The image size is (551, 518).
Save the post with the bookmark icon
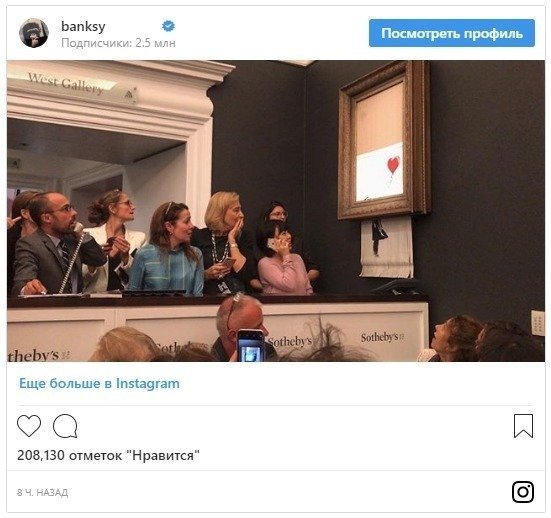(x=523, y=426)
